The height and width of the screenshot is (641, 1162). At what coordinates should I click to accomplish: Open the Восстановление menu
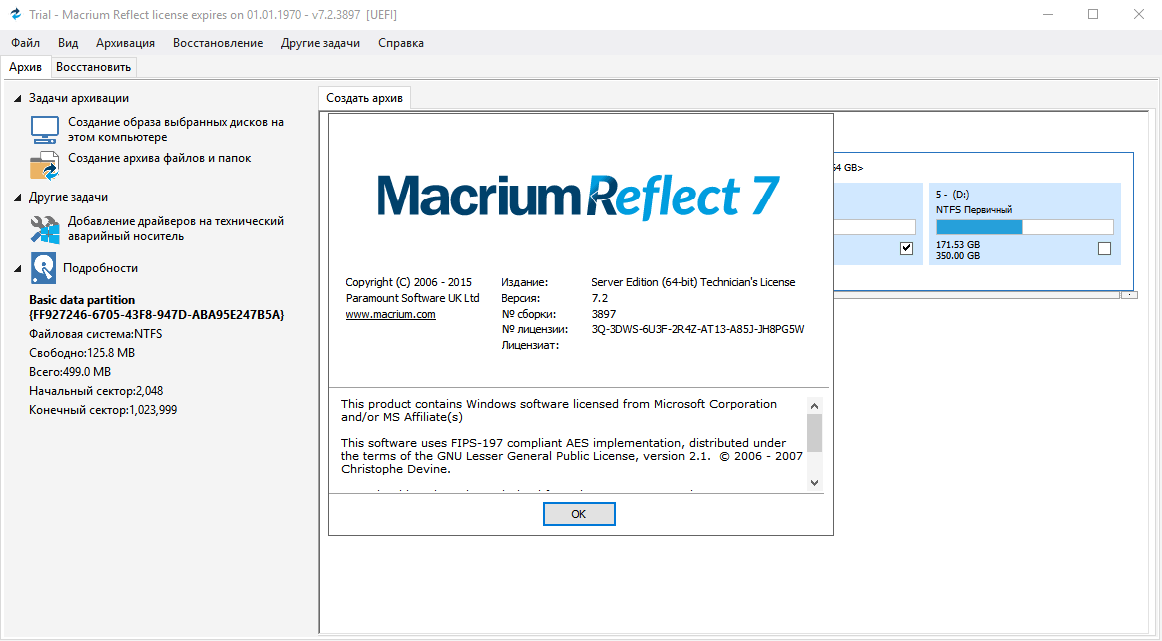tap(218, 43)
